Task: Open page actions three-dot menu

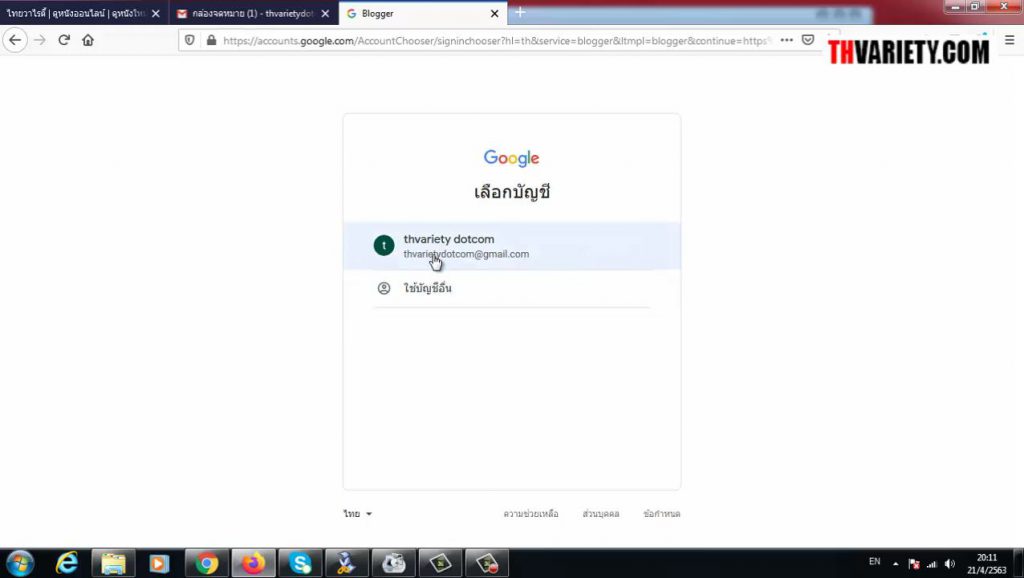Action: tap(787, 40)
